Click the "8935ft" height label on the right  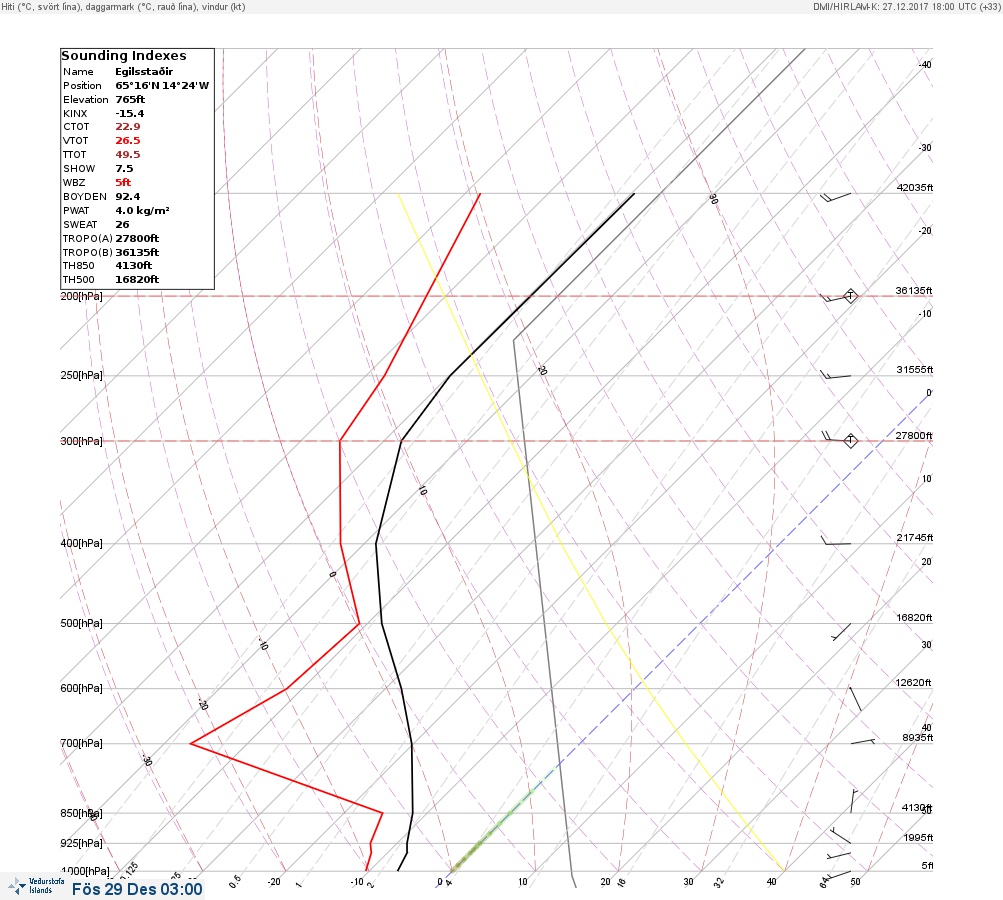coord(917,738)
